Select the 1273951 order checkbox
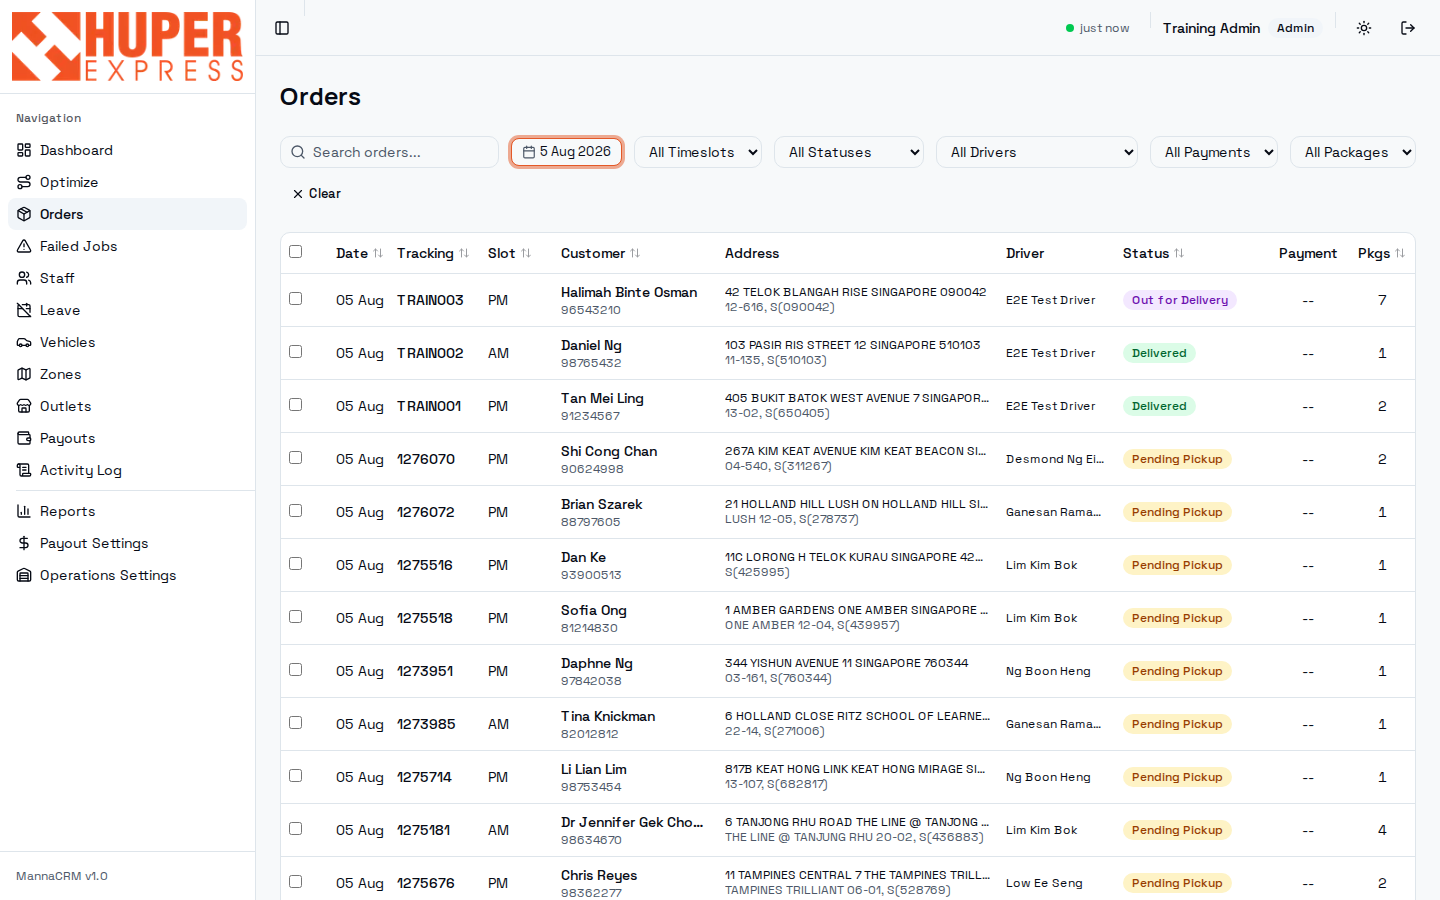Image resolution: width=1440 pixels, height=900 pixels. pyautogui.click(x=295, y=669)
